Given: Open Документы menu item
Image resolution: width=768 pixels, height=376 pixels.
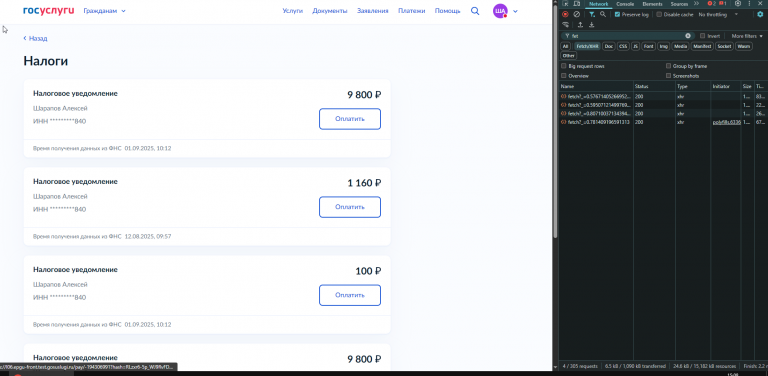Looking at the screenshot, I should tap(330, 11).
